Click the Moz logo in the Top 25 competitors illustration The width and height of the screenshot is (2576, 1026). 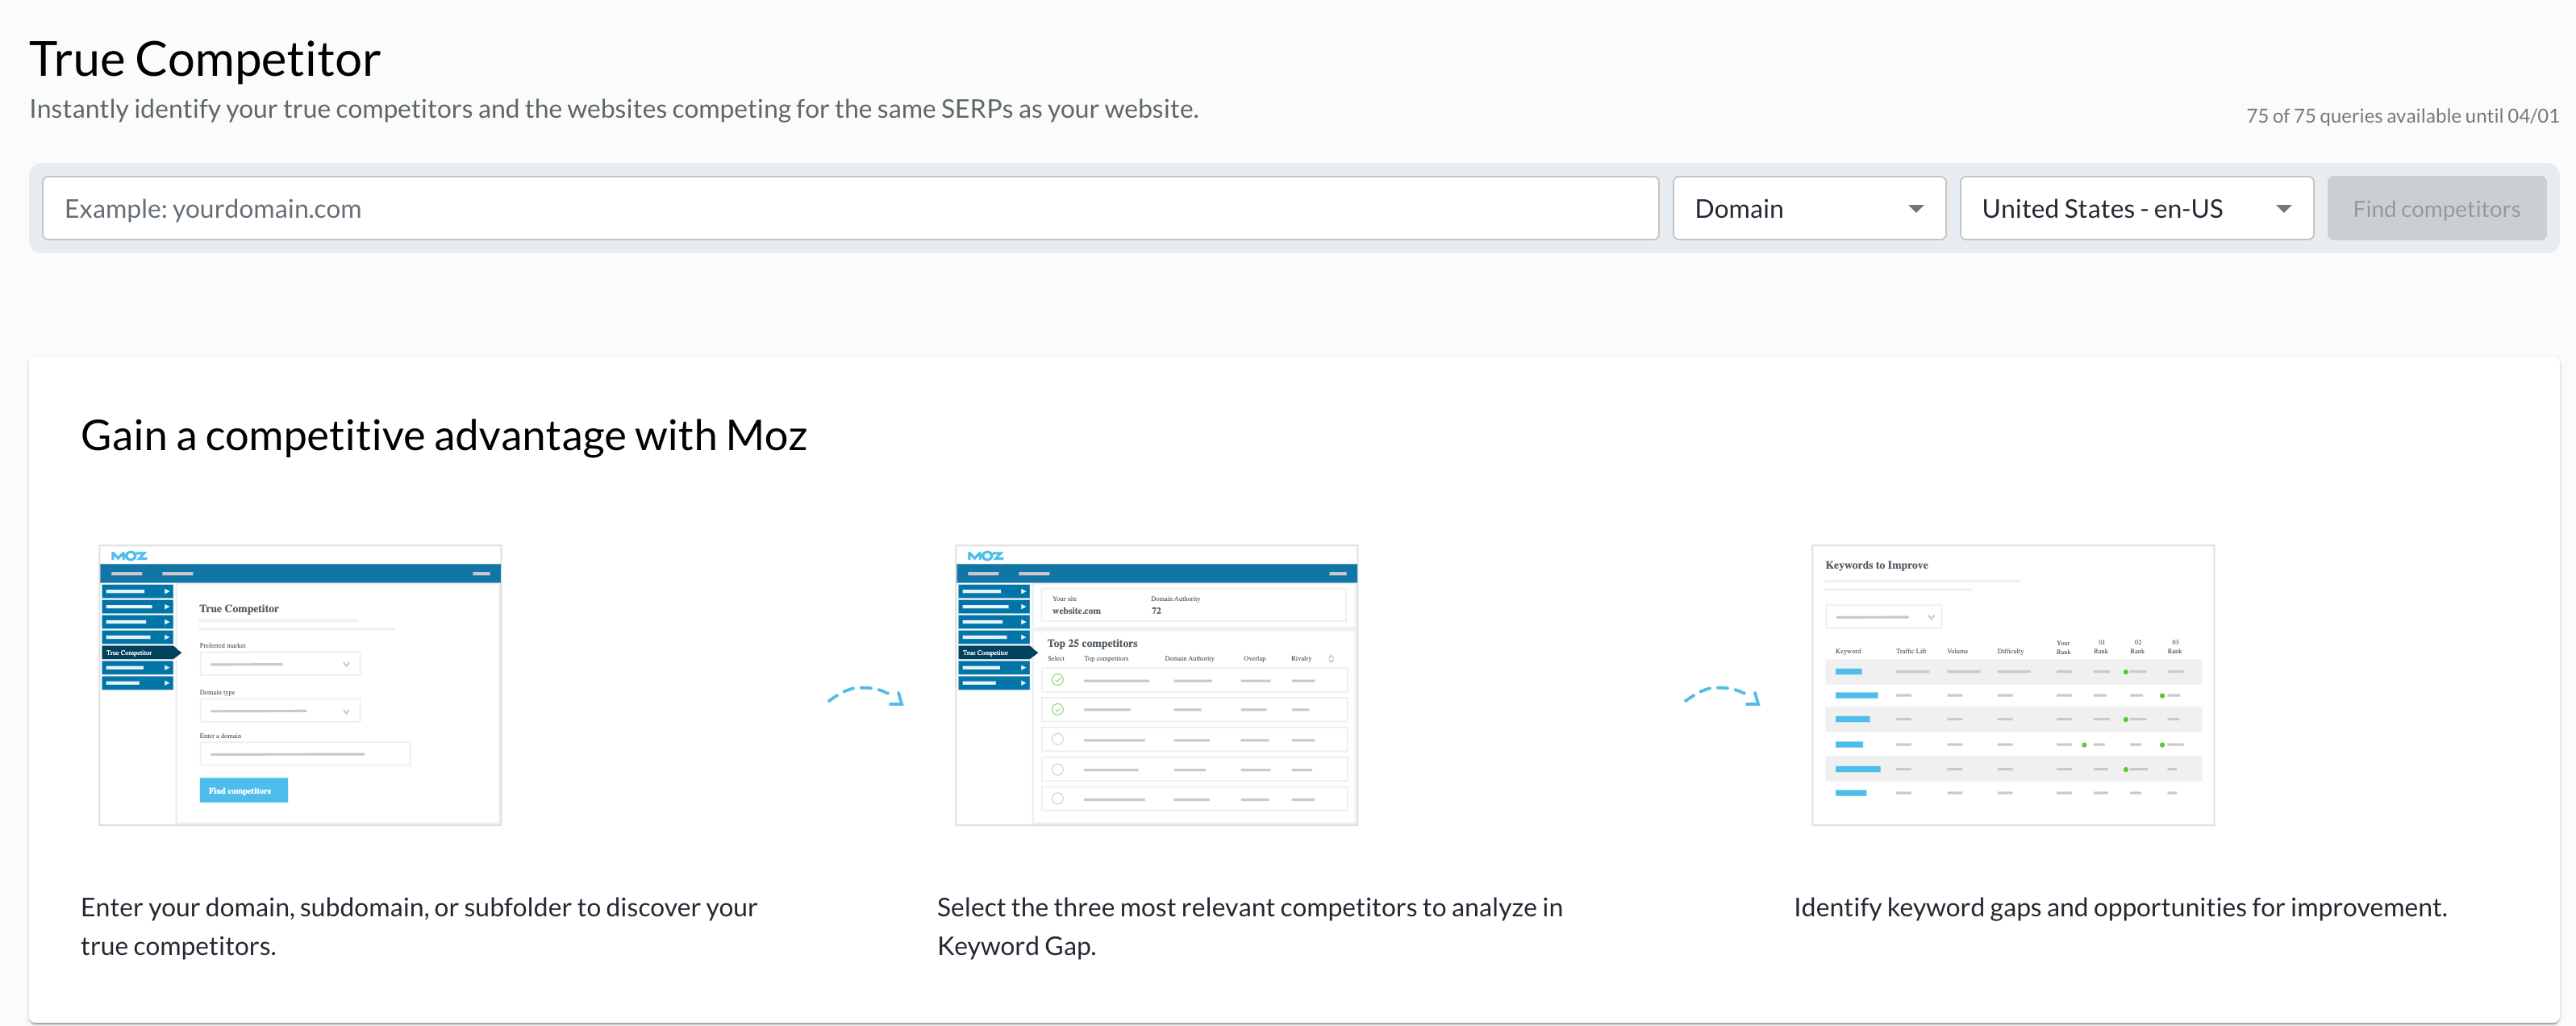986,557
